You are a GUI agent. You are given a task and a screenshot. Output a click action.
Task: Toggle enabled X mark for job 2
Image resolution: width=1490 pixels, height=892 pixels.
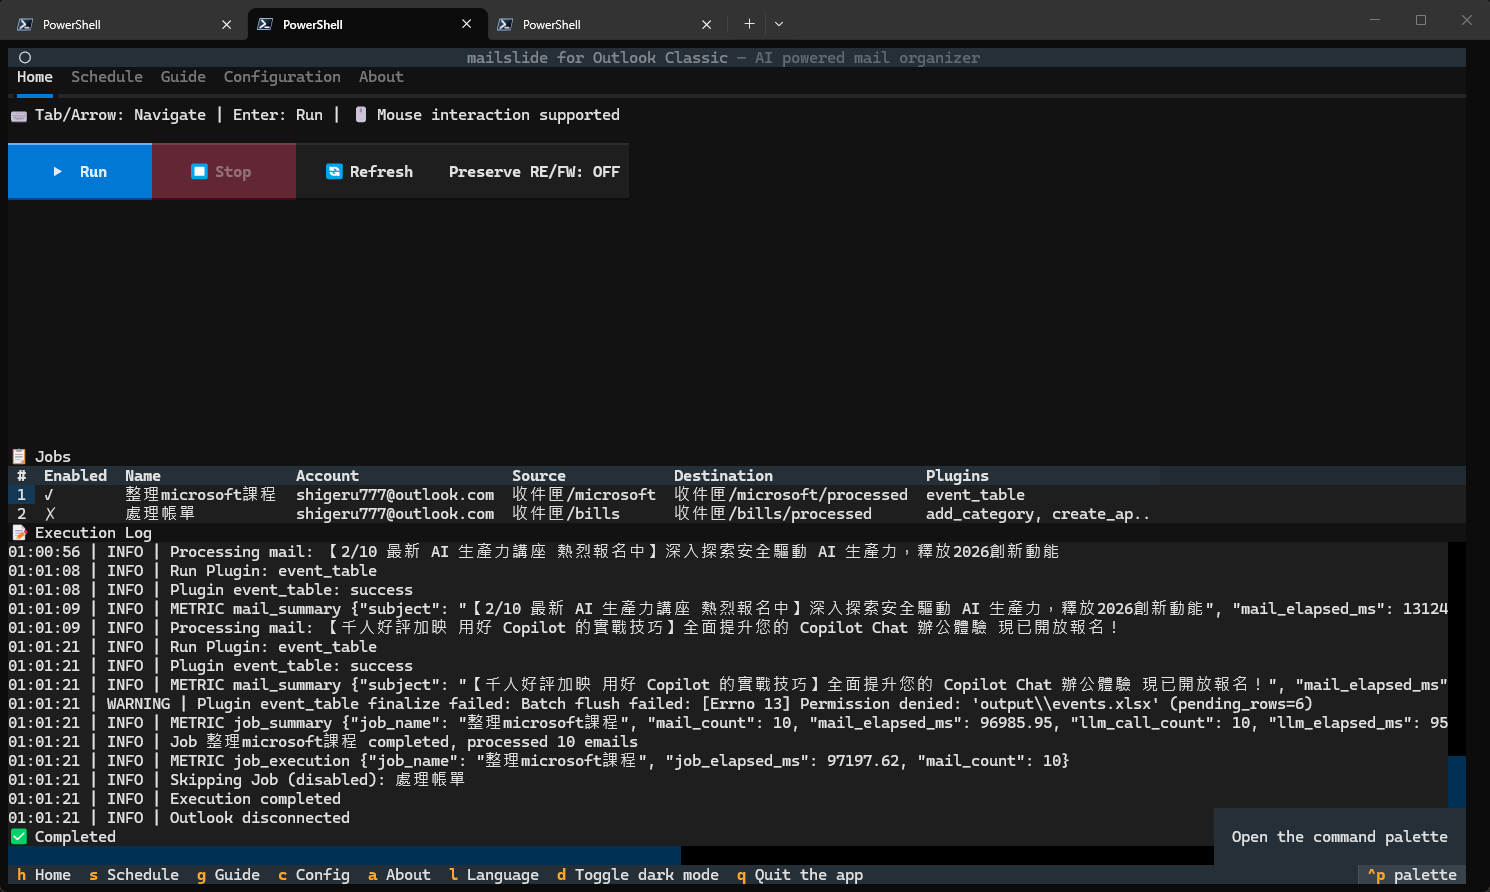tap(49, 514)
